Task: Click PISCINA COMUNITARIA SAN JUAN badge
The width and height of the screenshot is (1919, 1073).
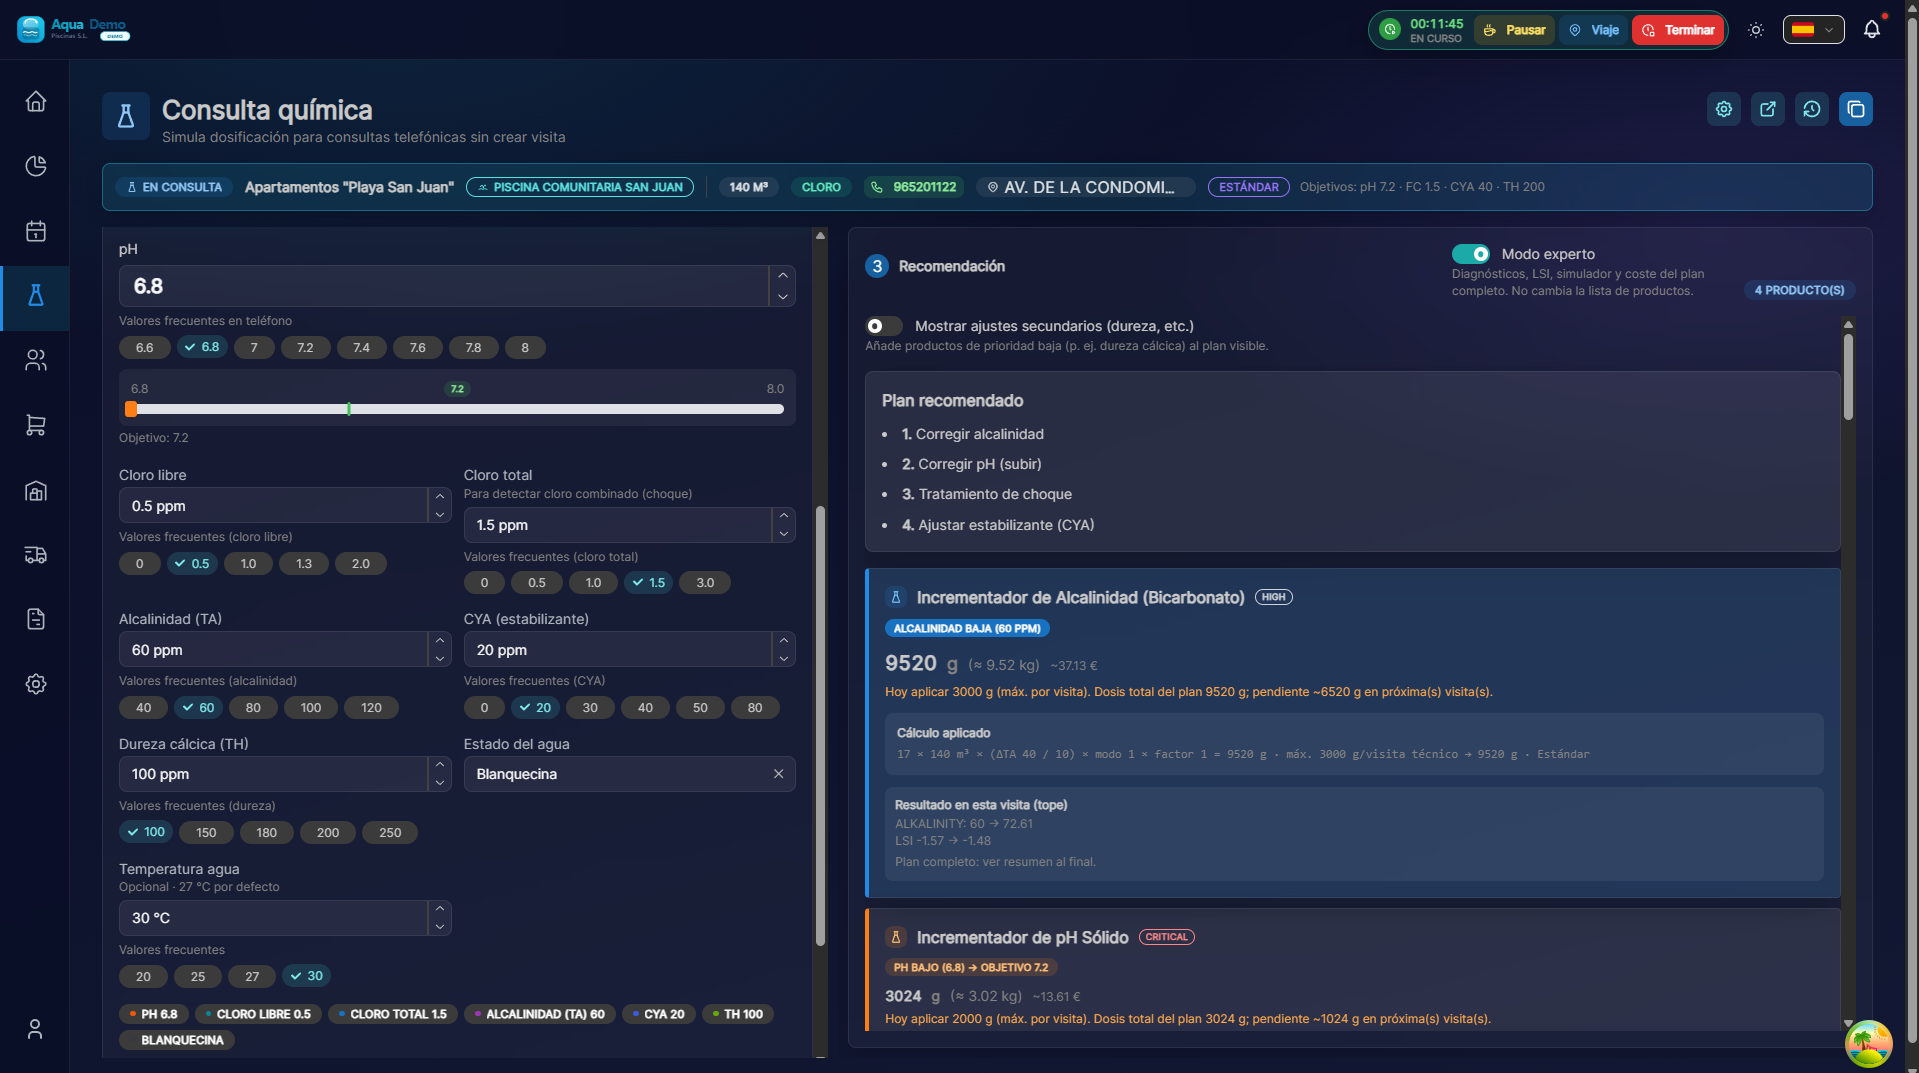Action: point(580,187)
